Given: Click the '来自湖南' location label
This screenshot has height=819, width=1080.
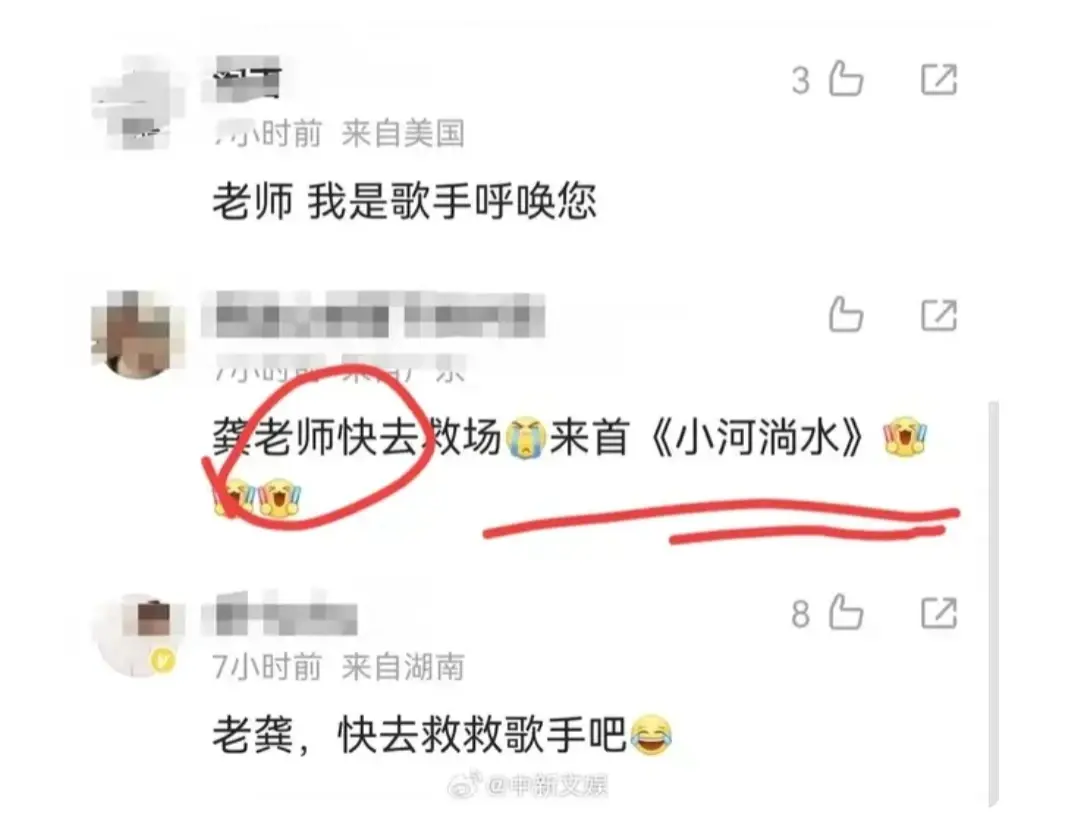Looking at the screenshot, I should [403, 667].
